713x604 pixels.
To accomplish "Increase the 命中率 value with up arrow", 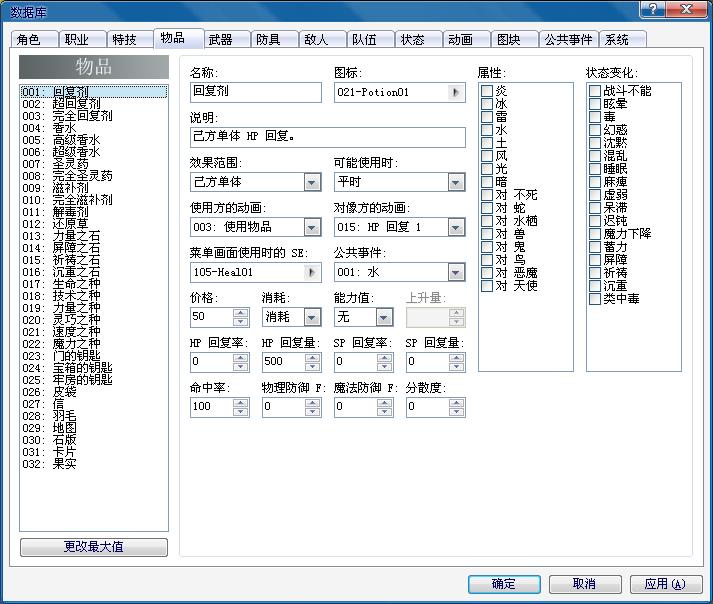I will (241, 403).
